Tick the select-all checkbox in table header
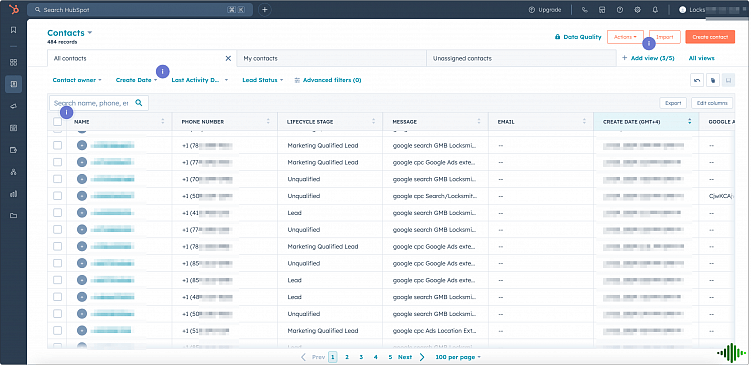Screen dimensions: 751x365 click(x=57, y=122)
